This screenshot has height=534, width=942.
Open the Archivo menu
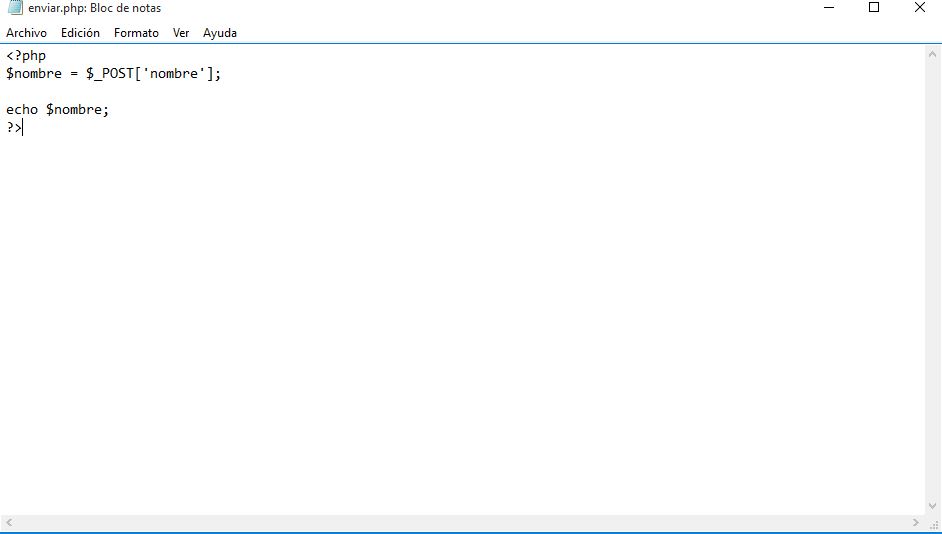click(26, 33)
